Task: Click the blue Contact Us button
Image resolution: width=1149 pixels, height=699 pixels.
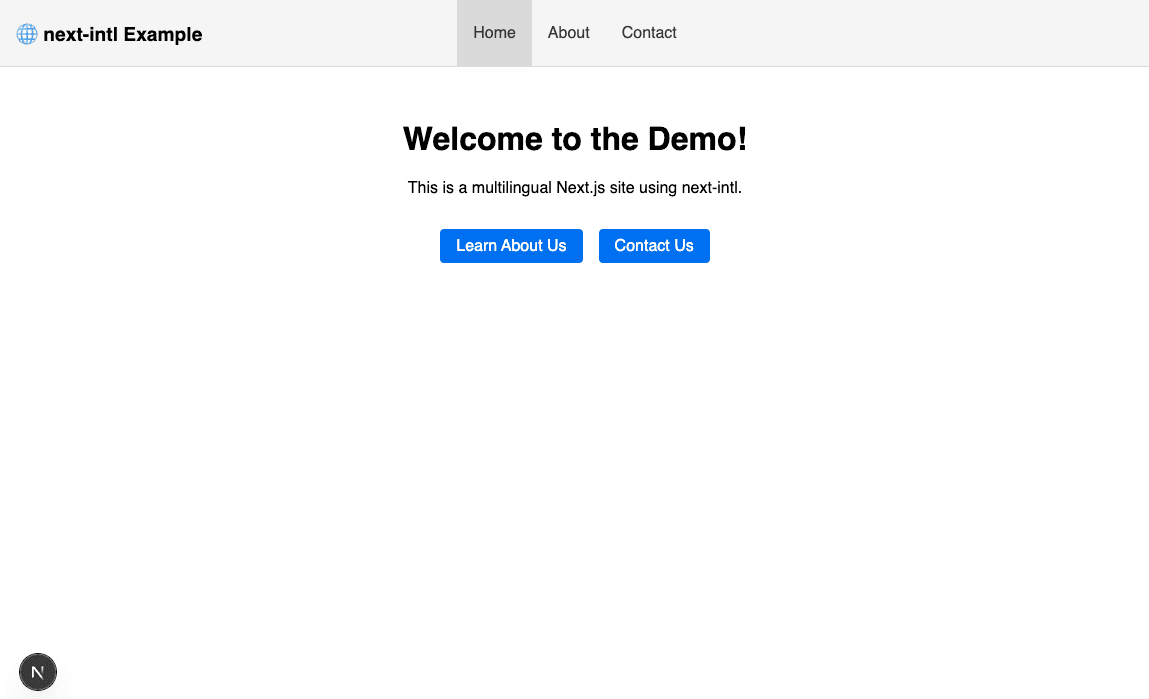Action: point(654,246)
